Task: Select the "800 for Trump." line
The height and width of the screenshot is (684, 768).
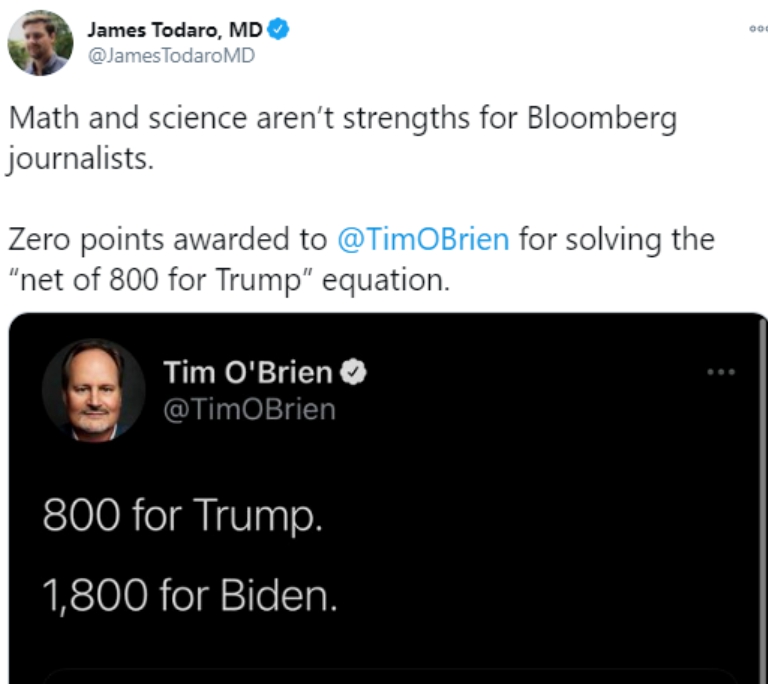Action: pos(183,515)
